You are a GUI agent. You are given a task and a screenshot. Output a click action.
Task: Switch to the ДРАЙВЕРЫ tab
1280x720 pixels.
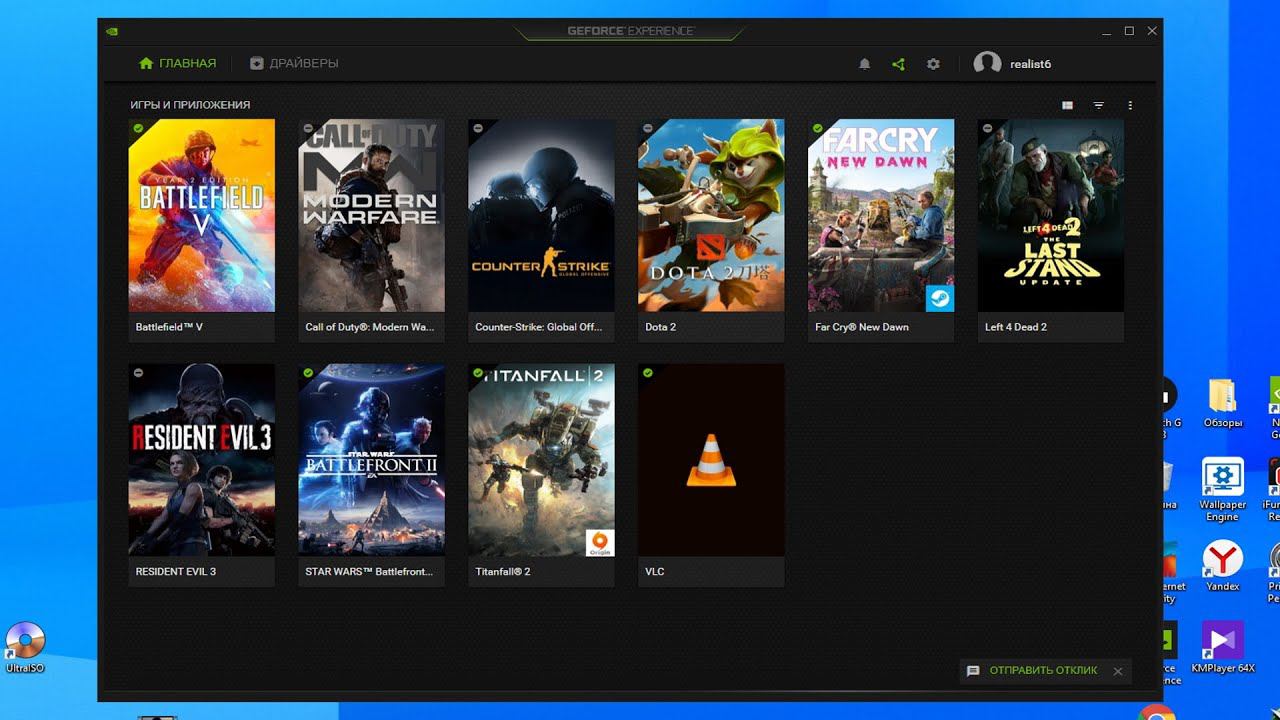tap(294, 63)
